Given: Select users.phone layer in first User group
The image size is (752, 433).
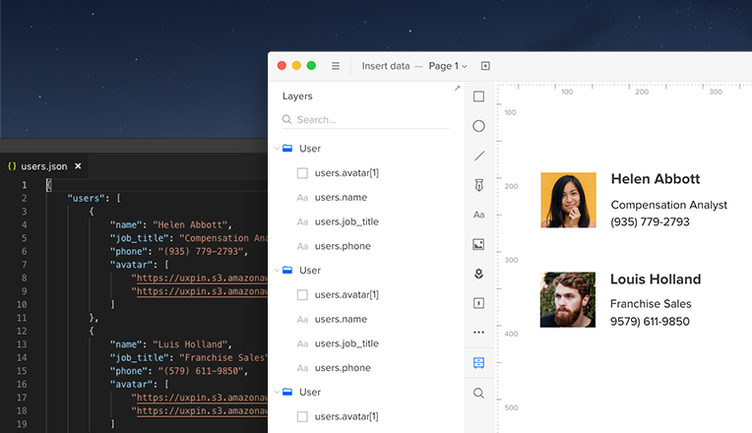Looking at the screenshot, I should pos(342,246).
